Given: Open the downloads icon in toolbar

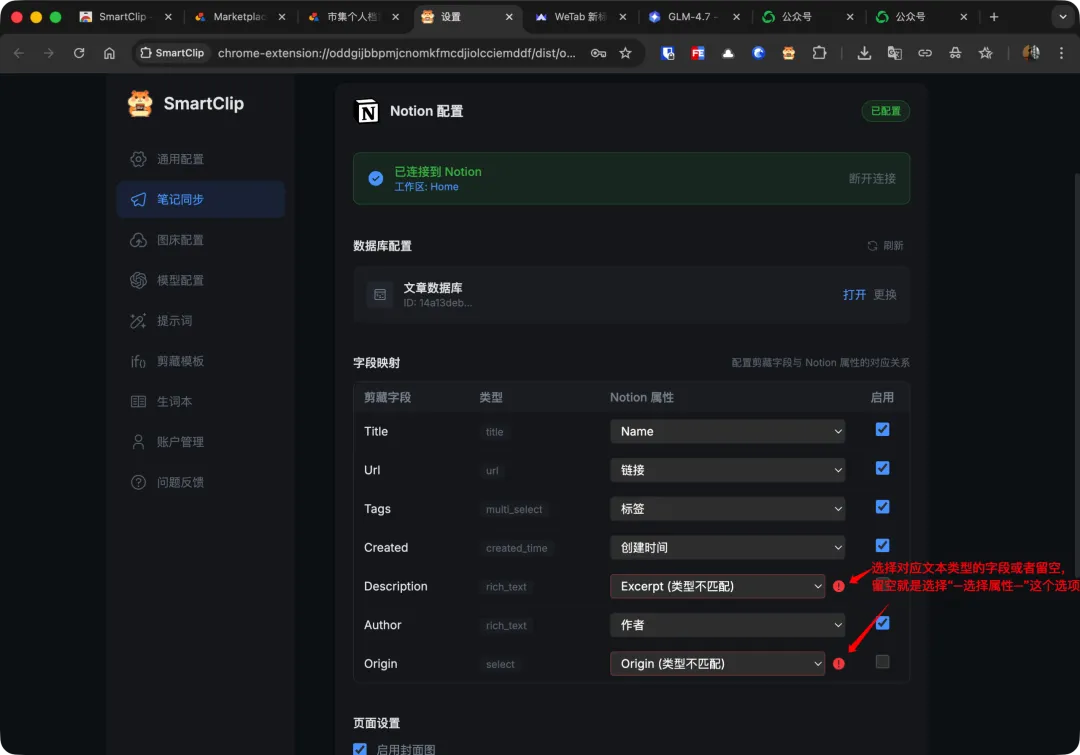Looking at the screenshot, I should (864, 53).
